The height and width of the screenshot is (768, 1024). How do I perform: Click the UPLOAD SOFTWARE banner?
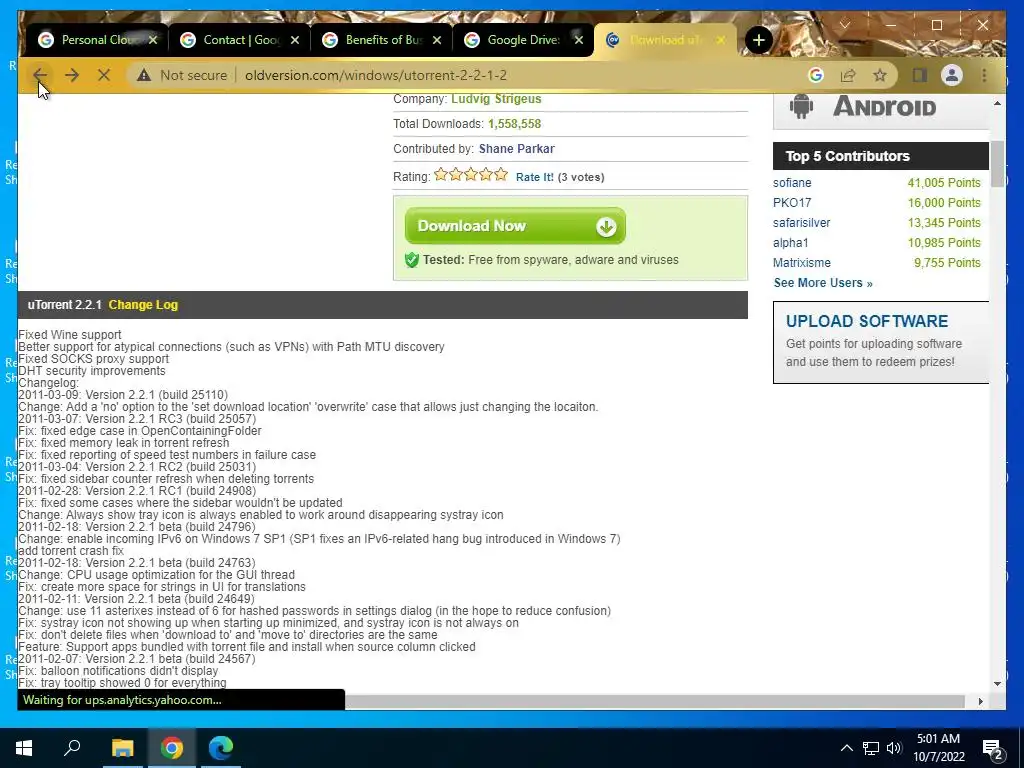click(881, 342)
